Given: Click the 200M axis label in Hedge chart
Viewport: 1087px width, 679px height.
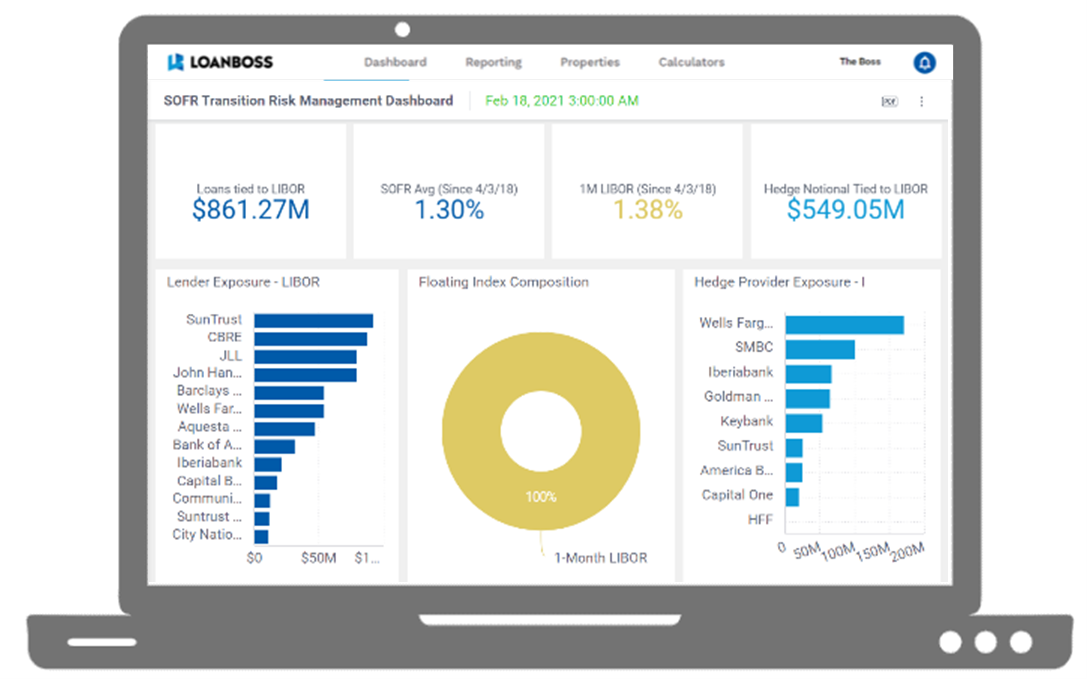Looking at the screenshot, I should click(x=907, y=551).
